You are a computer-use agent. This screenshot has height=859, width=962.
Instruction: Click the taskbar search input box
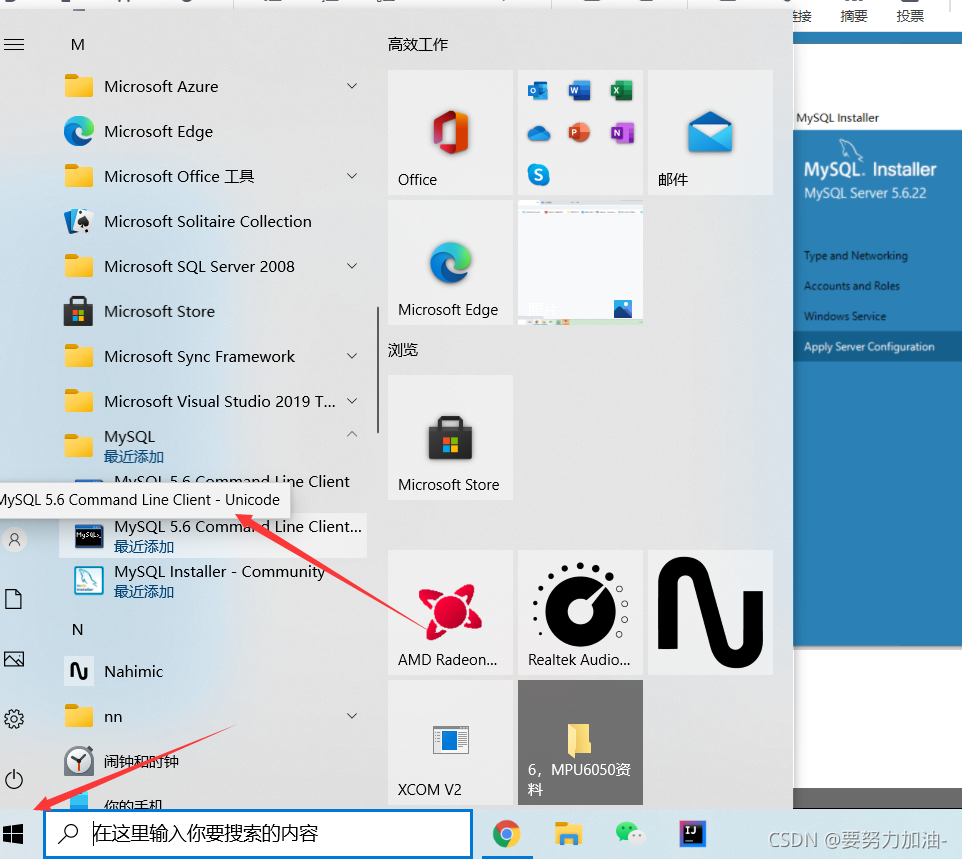click(258, 834)
